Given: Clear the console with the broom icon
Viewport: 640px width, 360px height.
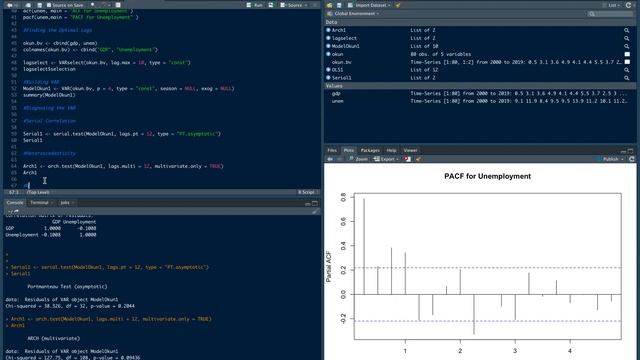Looking at the screenshot, I should (x=315, y=211).
